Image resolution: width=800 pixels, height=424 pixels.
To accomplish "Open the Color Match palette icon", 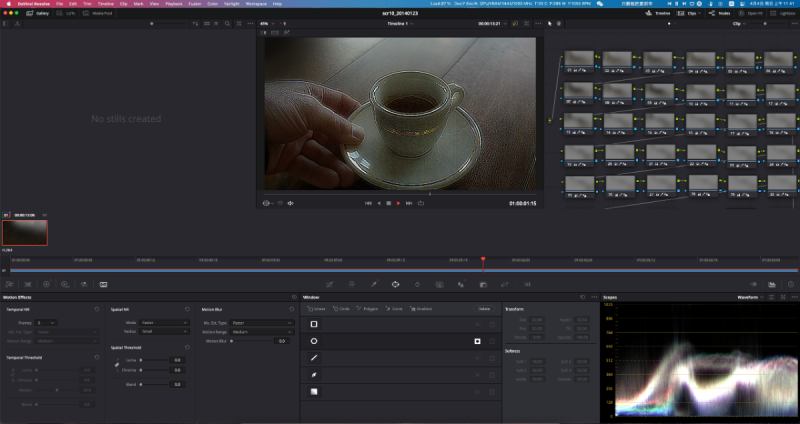I will pos(28,285).
